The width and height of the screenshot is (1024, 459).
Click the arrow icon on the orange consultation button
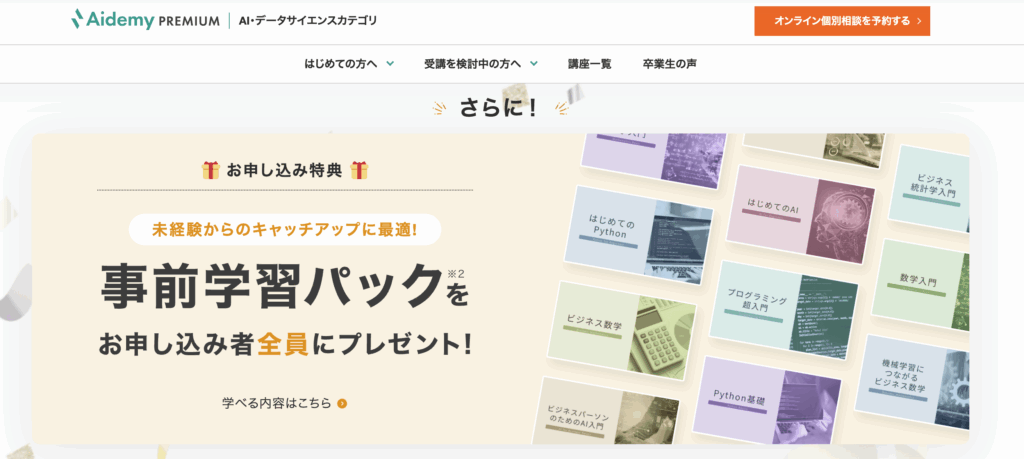click(x=919, y=22)
